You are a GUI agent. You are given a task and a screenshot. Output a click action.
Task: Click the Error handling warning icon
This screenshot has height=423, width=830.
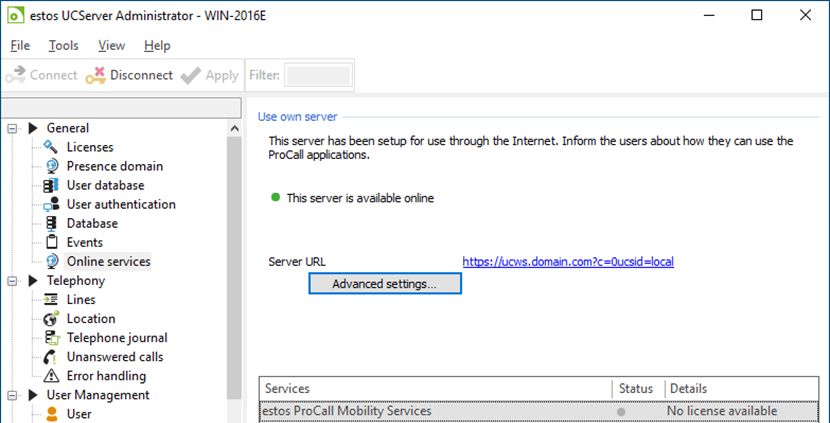(x=52, y=376)
